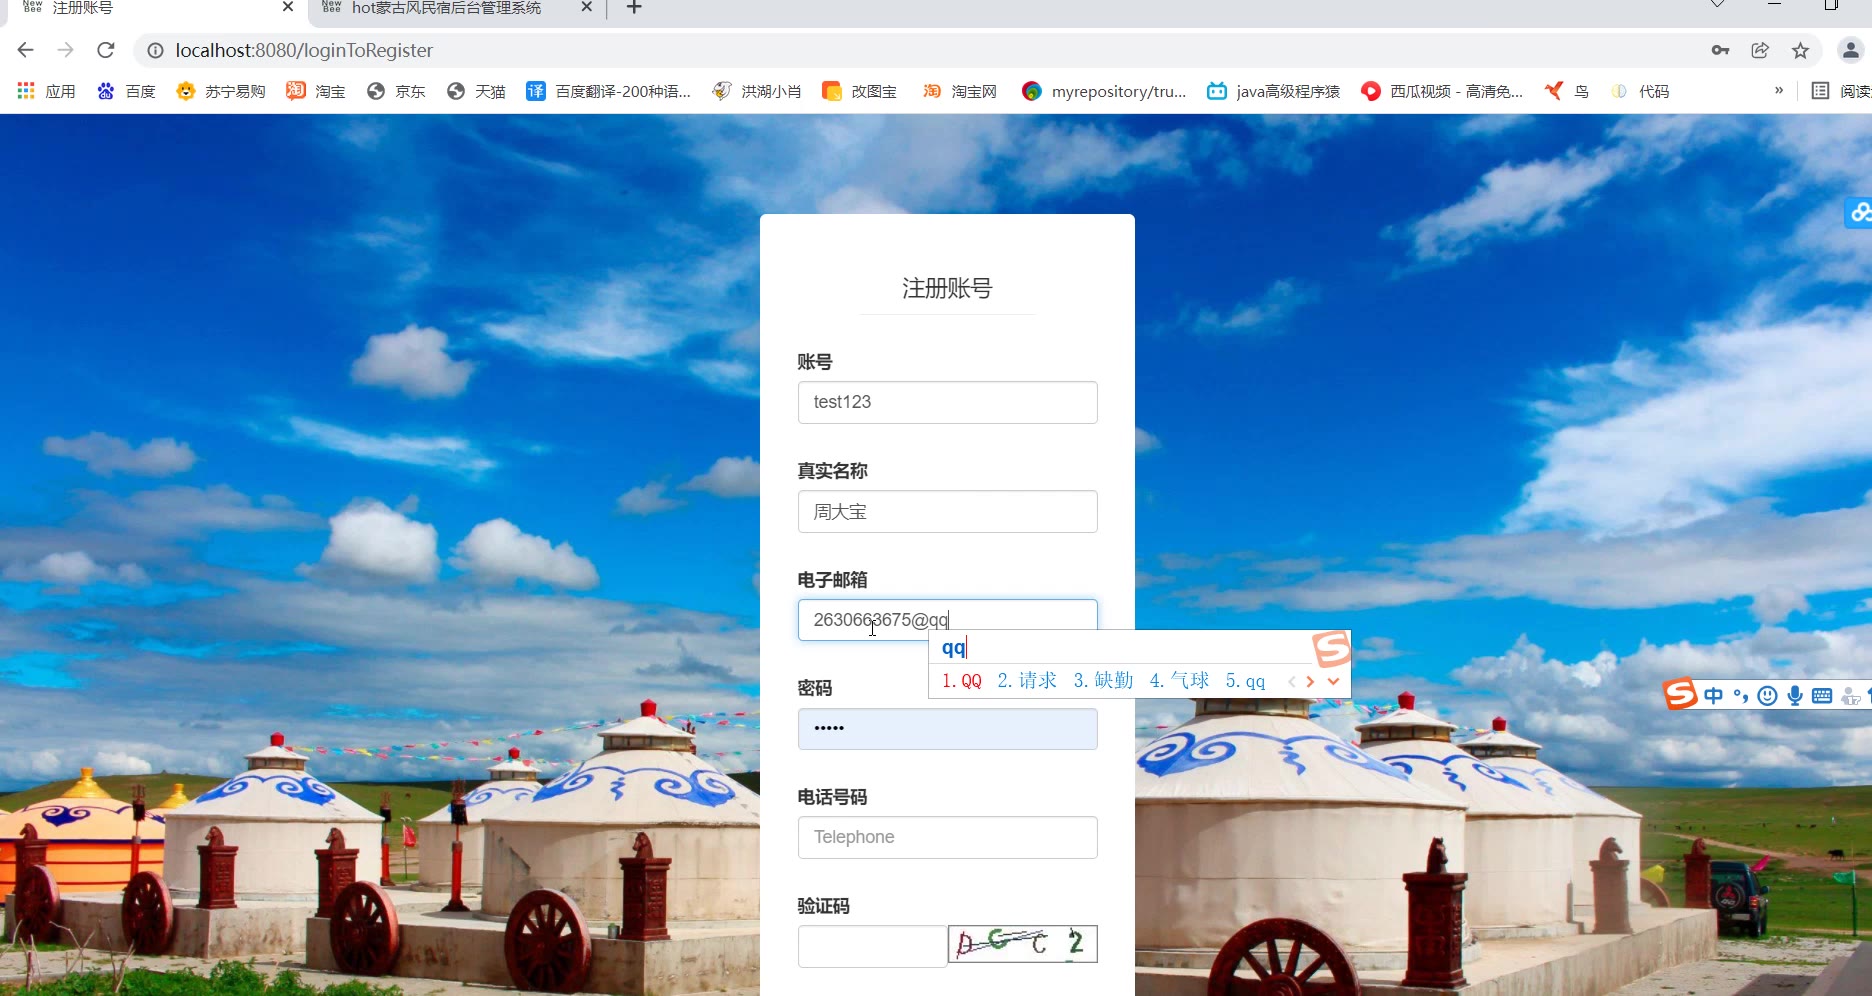This screenshot has width=1872, height=996.
Task: Click the 密码 password field
Action: tap(948, 729)
